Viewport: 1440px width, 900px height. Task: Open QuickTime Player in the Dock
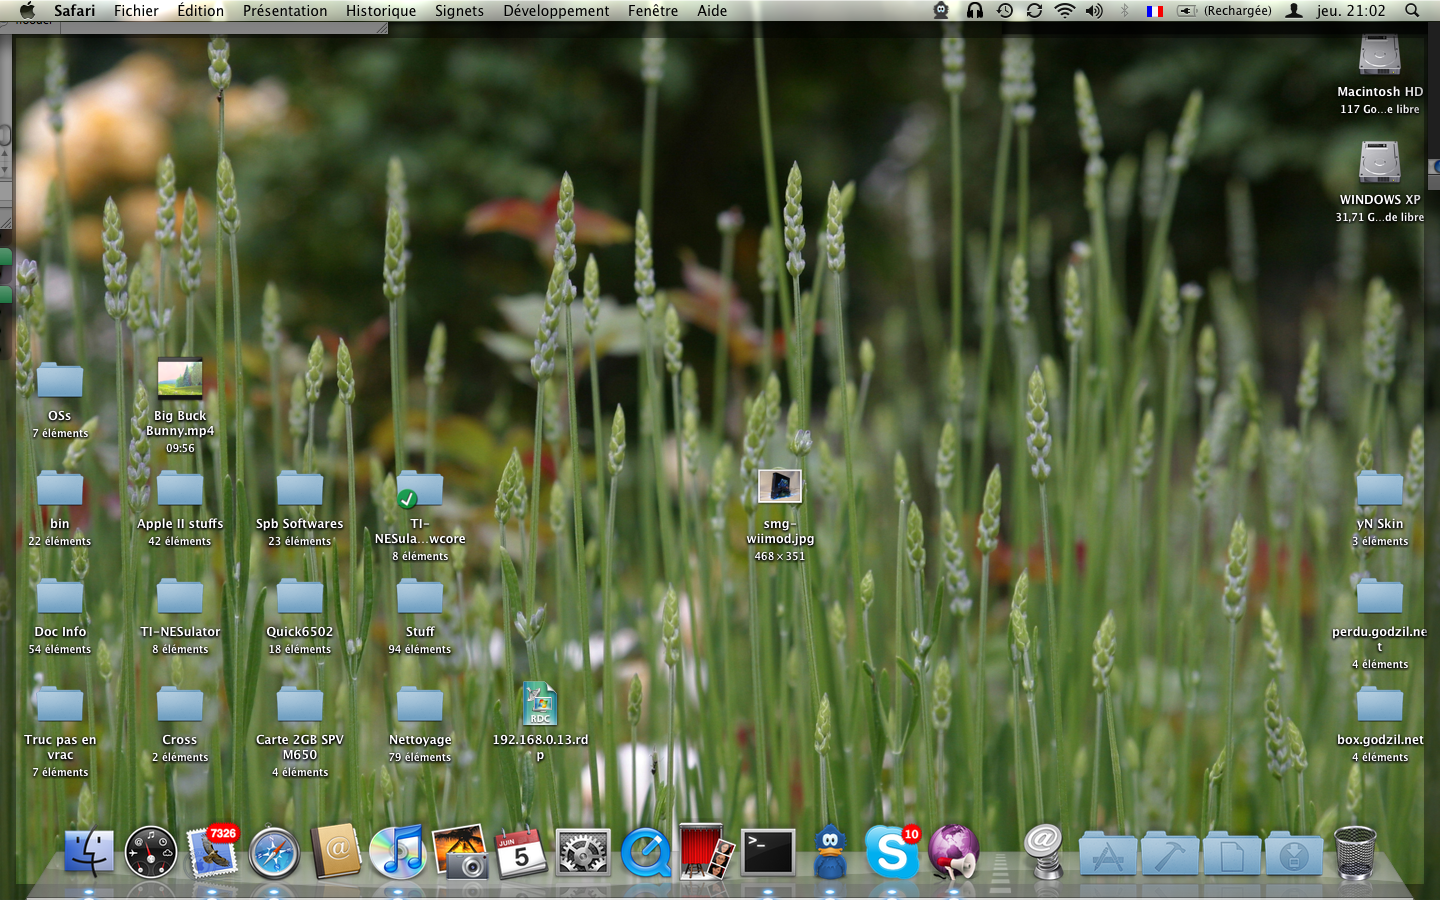coord(645,854)
